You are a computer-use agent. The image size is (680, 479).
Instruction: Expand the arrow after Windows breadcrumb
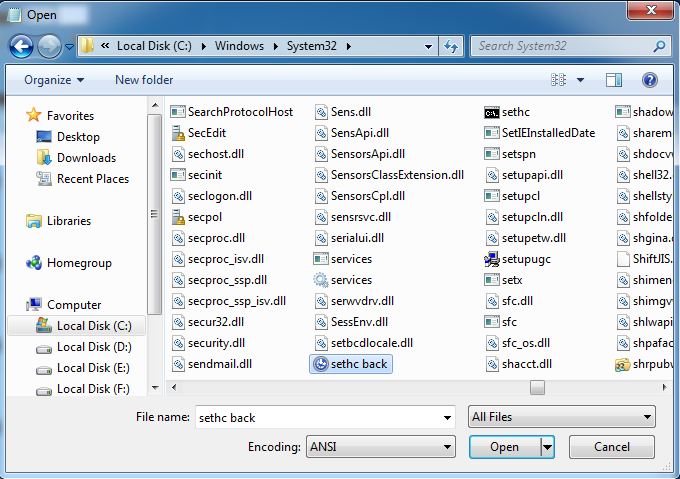[x=276, y=46]
